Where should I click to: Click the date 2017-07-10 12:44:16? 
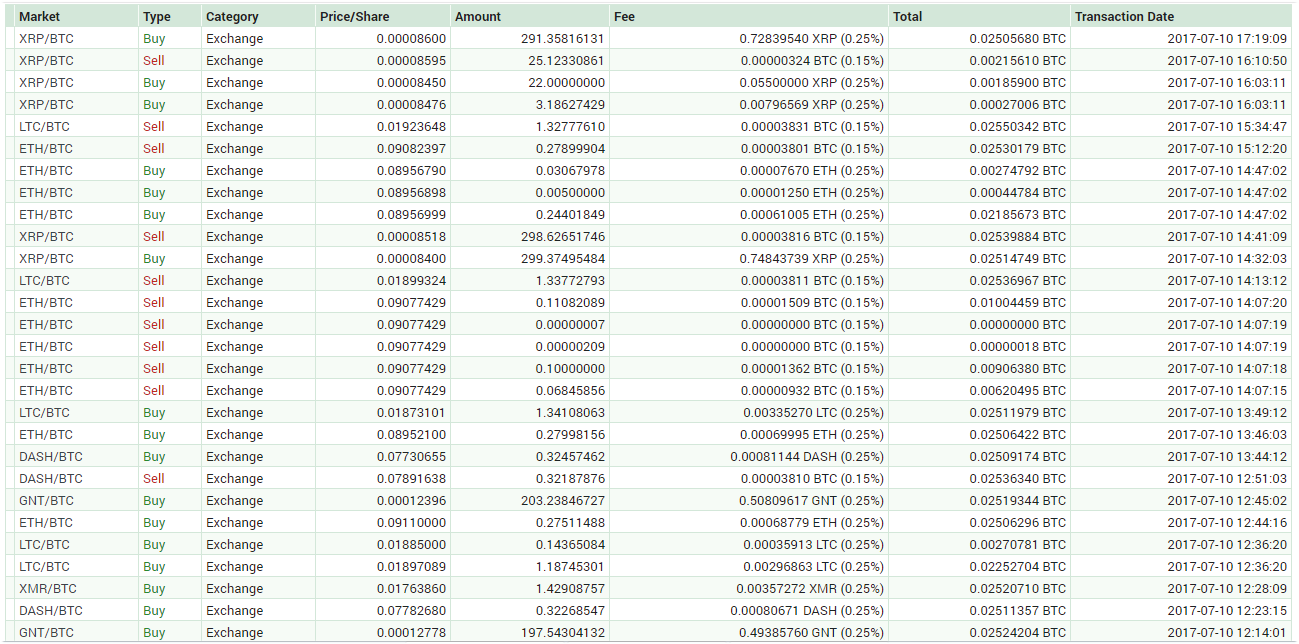(1227, 522)
